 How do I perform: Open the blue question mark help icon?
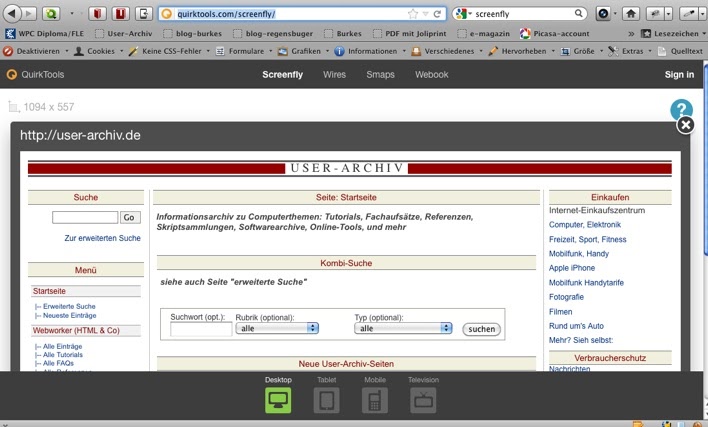click(681, 109)
